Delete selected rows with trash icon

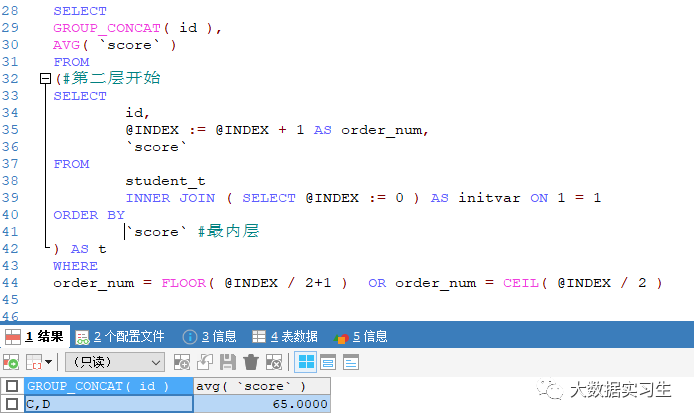point(251,362)
